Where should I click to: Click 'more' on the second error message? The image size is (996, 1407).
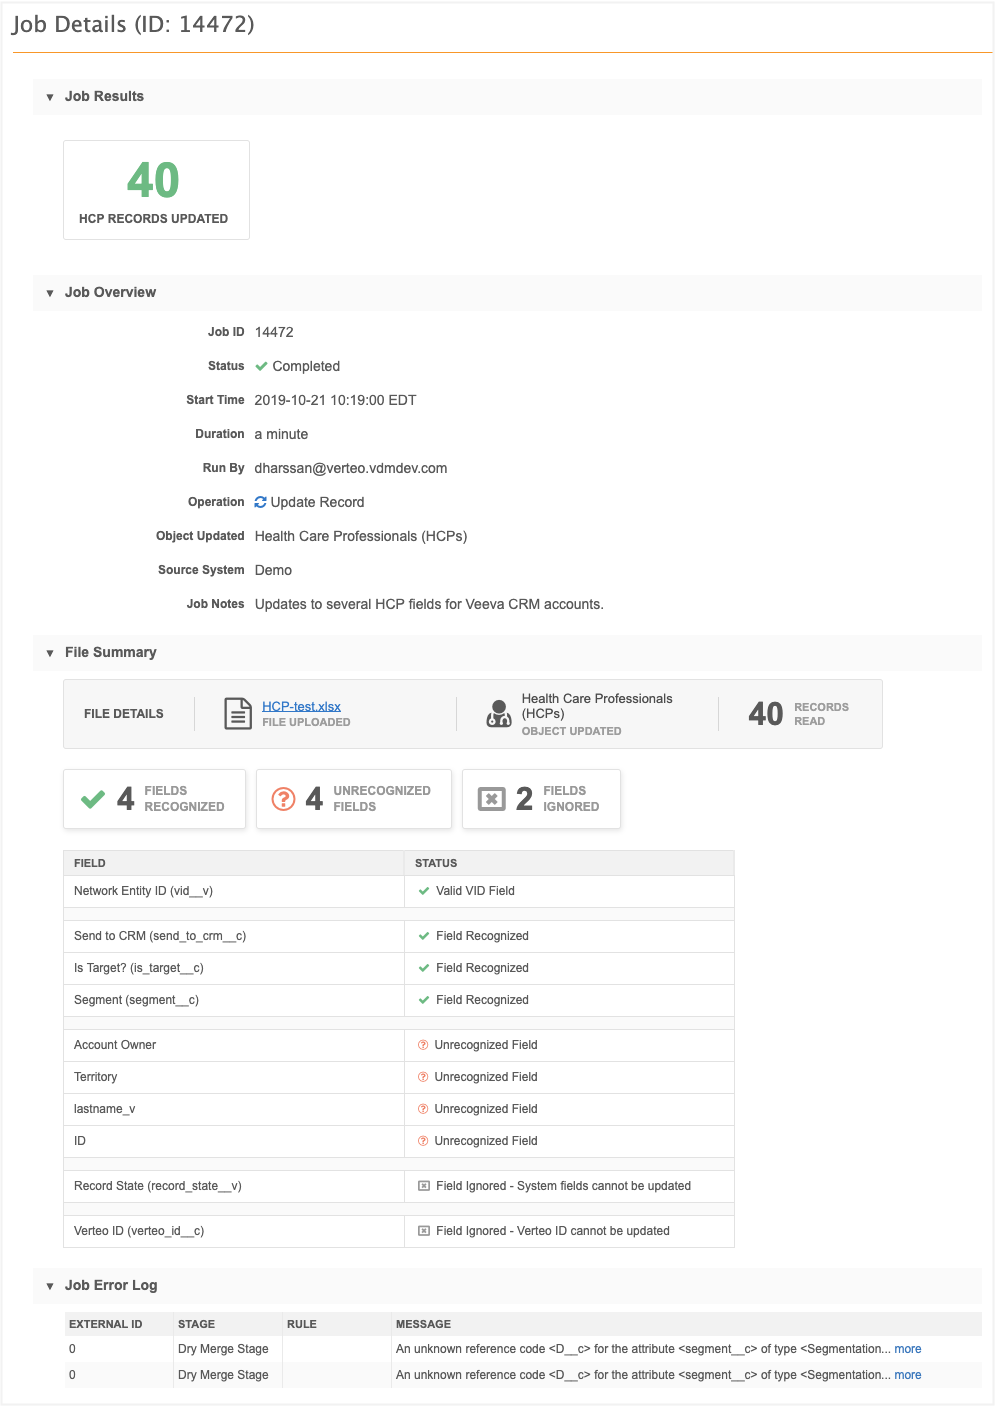[x=907, y=1375]
